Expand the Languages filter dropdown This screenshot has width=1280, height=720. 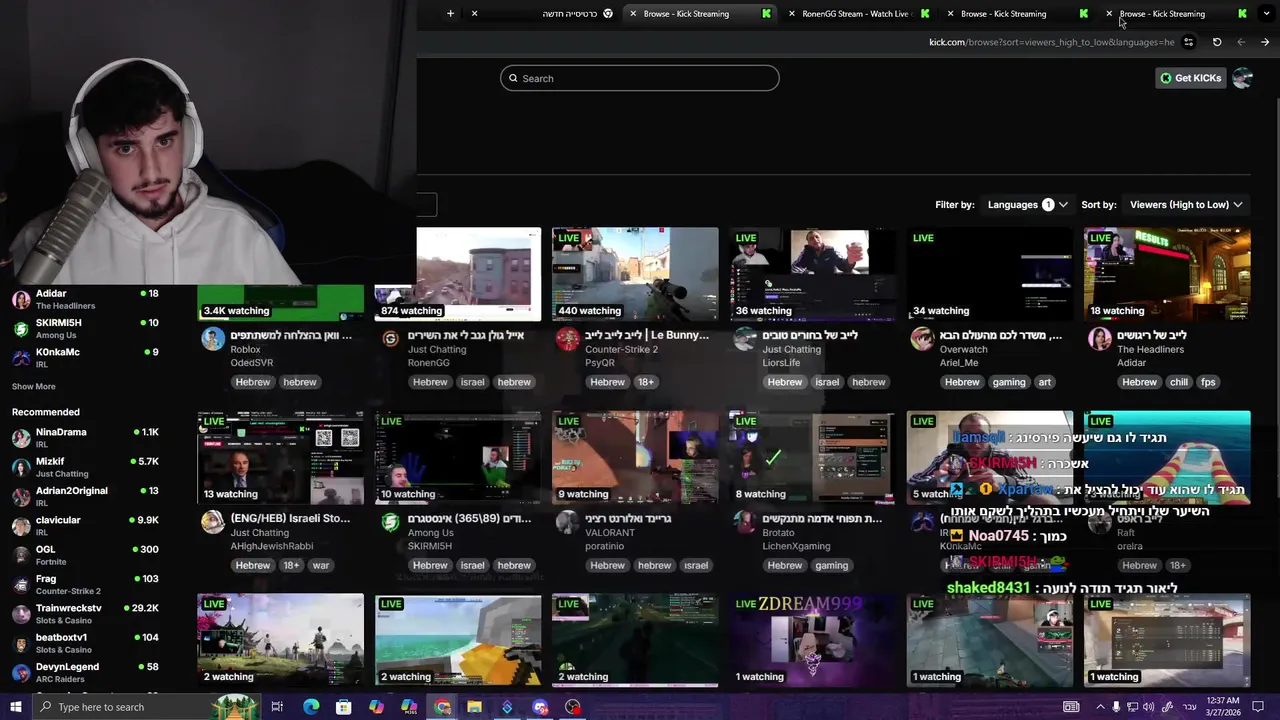[1027, 204]
